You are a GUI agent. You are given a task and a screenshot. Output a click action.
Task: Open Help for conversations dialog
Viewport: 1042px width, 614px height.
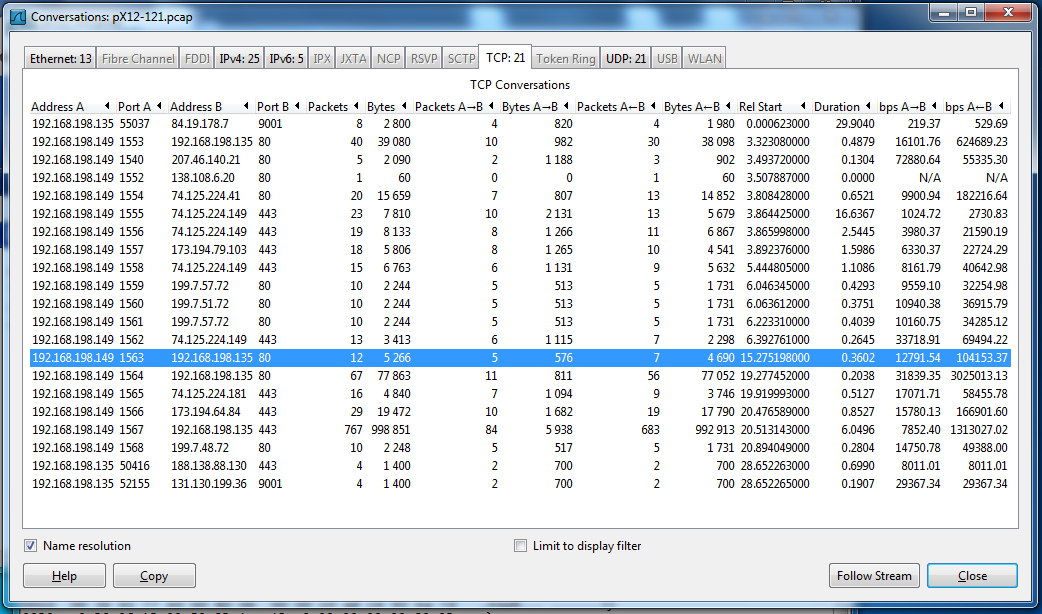tap(64, 576)
